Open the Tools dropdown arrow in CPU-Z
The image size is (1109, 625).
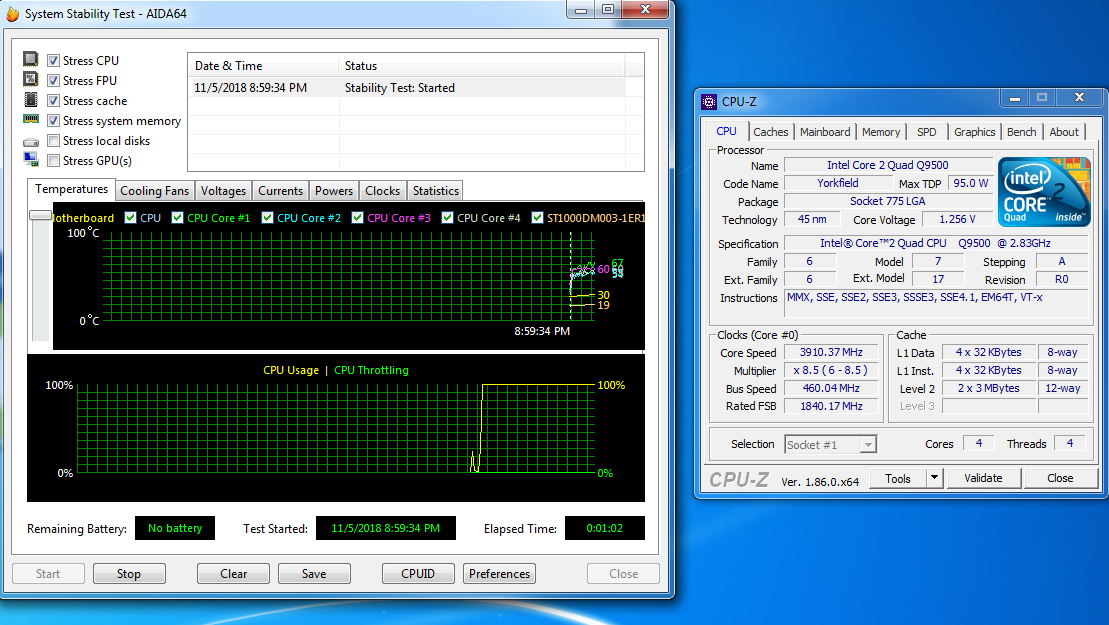934,478
